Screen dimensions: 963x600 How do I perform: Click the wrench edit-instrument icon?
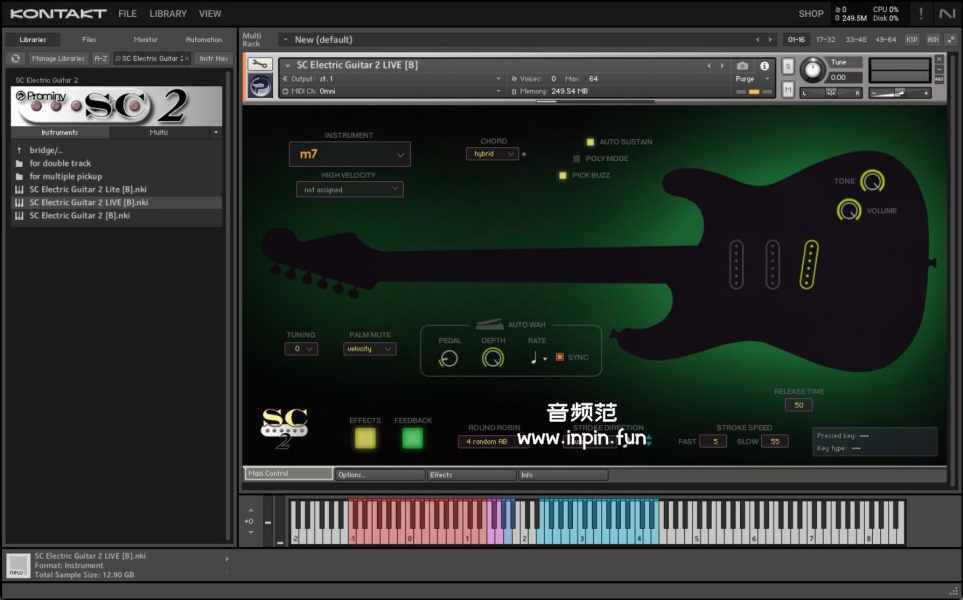click(259, 65)
